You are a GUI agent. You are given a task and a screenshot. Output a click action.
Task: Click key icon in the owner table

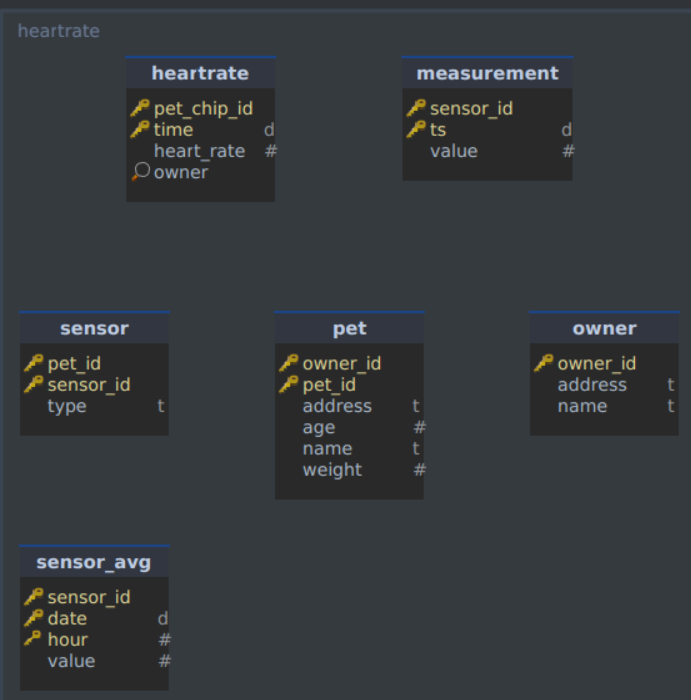tap(544, 363)
